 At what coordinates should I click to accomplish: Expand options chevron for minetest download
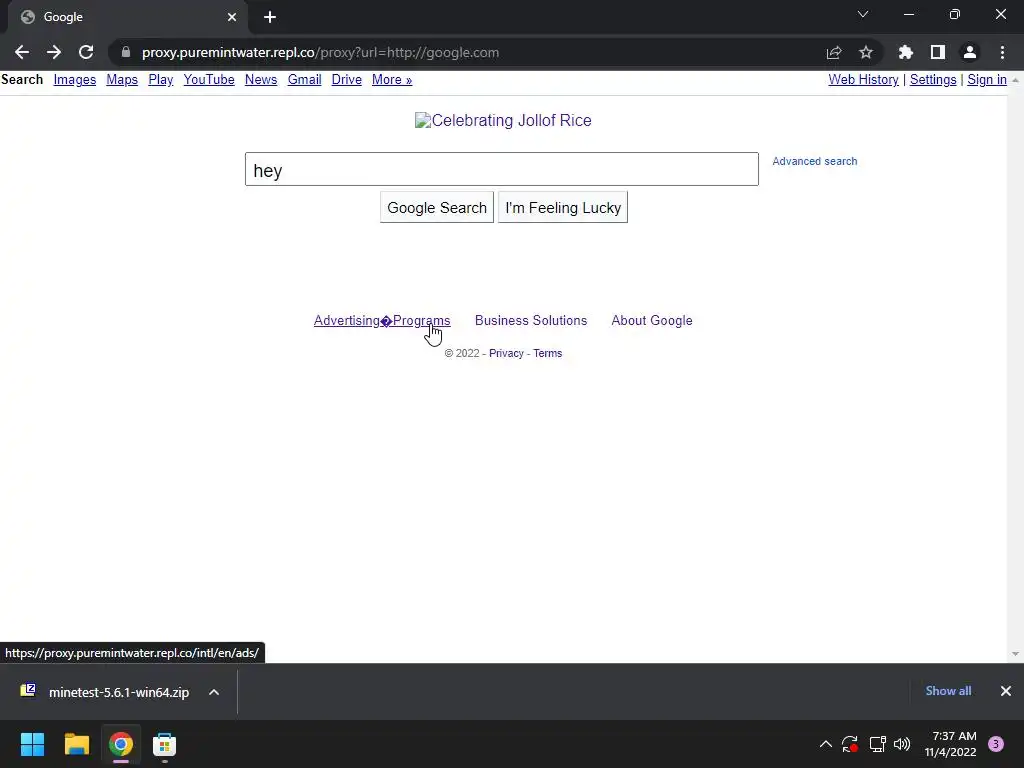click(214, 692)
